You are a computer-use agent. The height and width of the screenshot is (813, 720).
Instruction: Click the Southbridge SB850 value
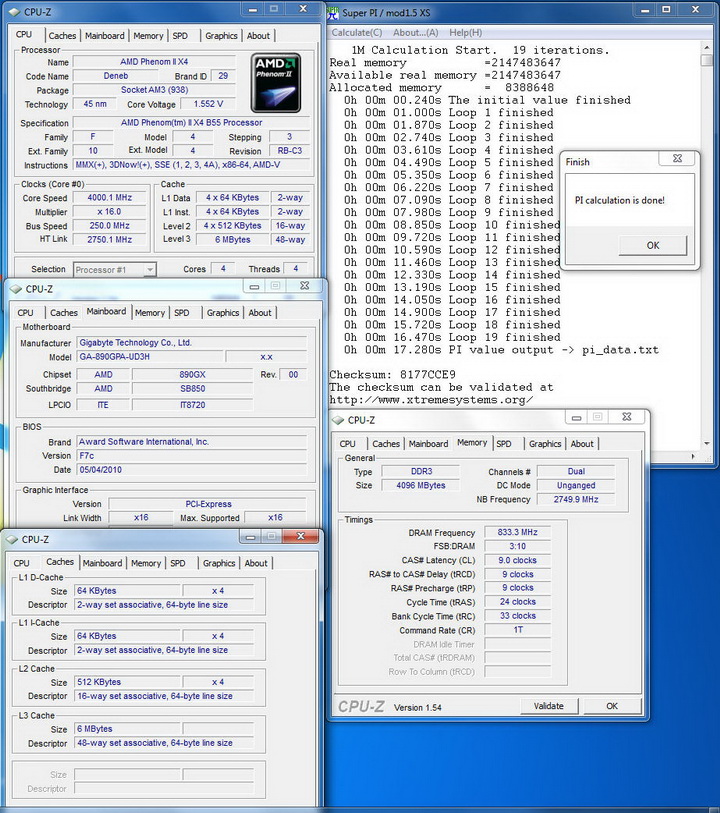192,388
